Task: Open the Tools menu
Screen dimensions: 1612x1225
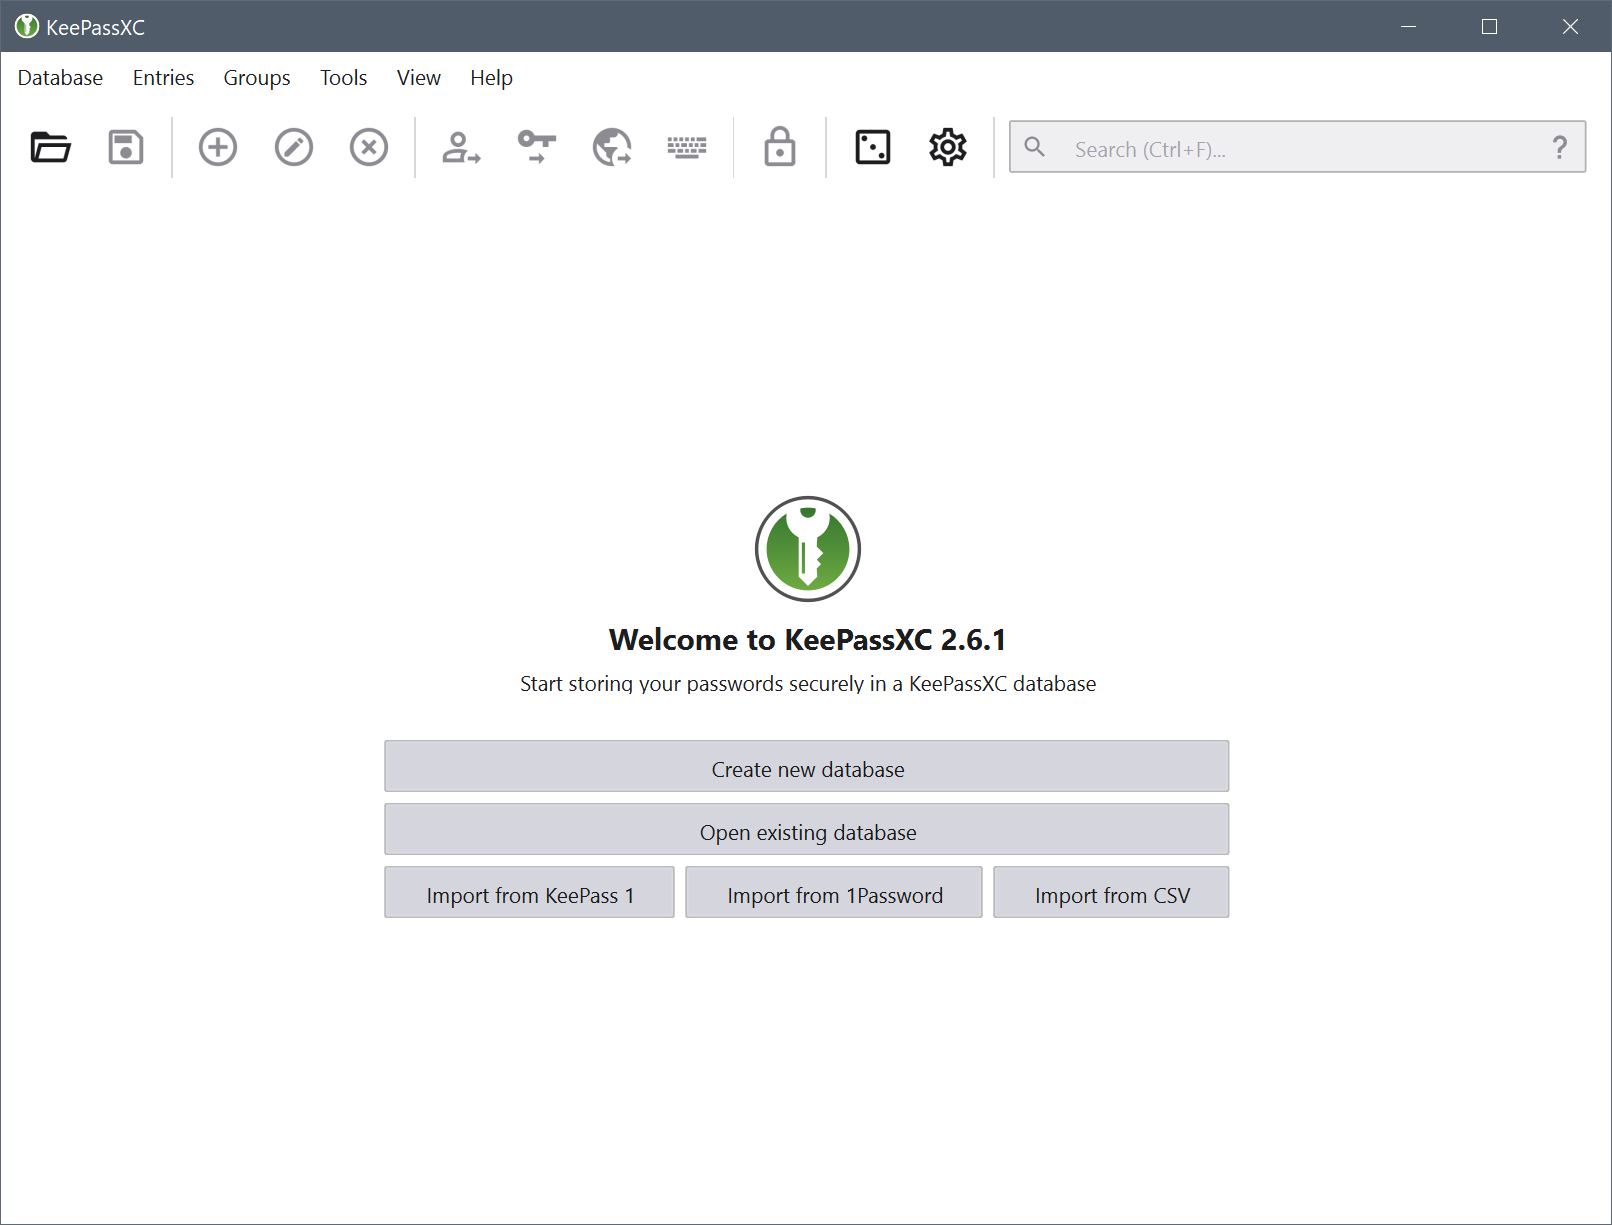Action: tap(343, 78)
